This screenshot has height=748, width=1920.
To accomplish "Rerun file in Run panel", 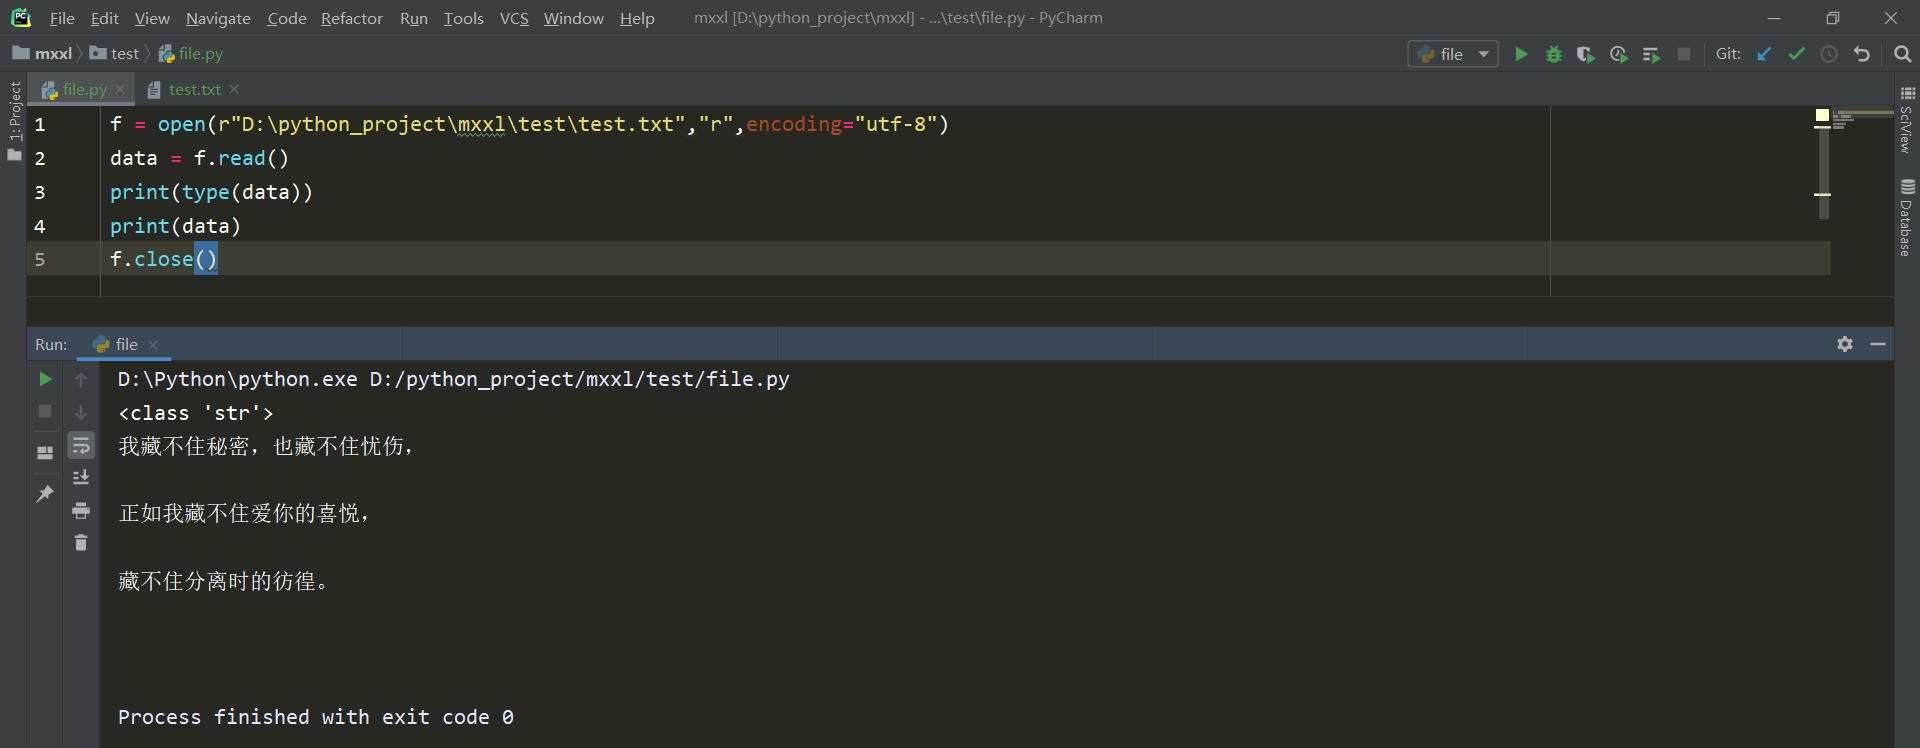I will click(45, 379).
